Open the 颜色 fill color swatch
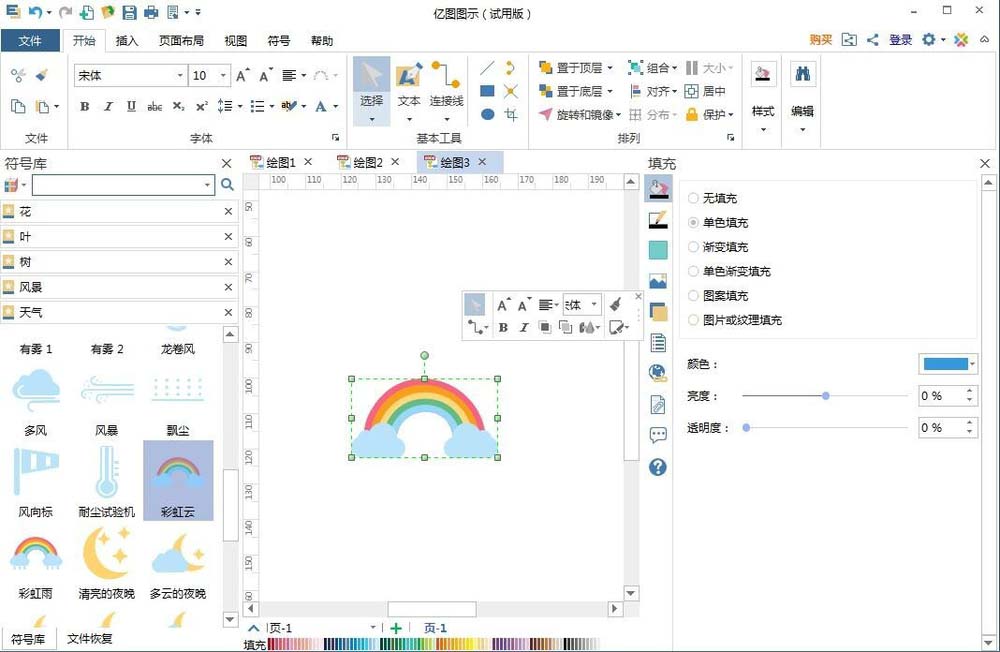The width and height of the screenshot is (1000, 652). tap(946, 363)
